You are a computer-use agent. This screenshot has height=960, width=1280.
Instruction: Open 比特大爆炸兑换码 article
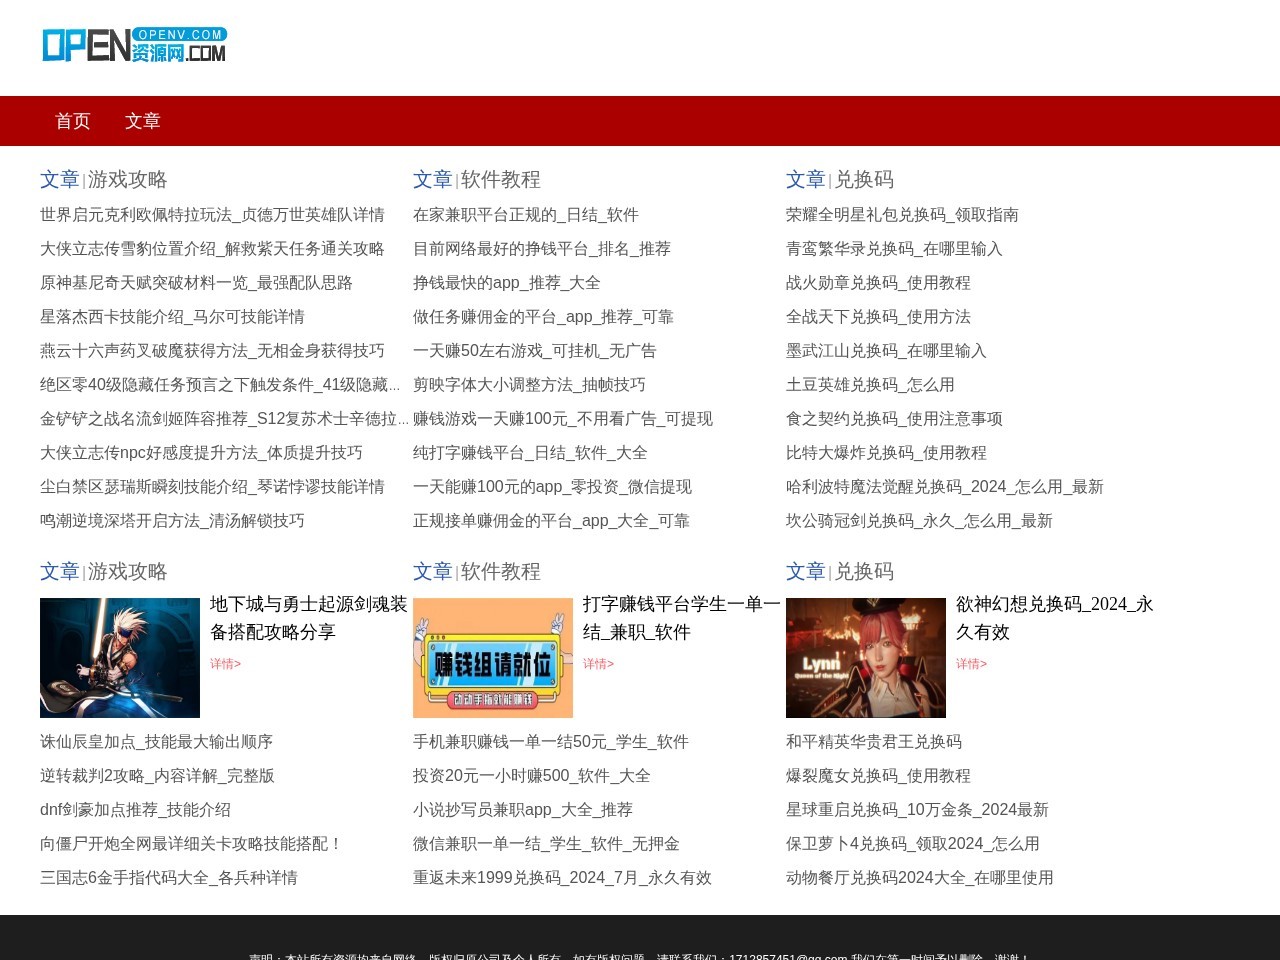[x=886, y=453]
